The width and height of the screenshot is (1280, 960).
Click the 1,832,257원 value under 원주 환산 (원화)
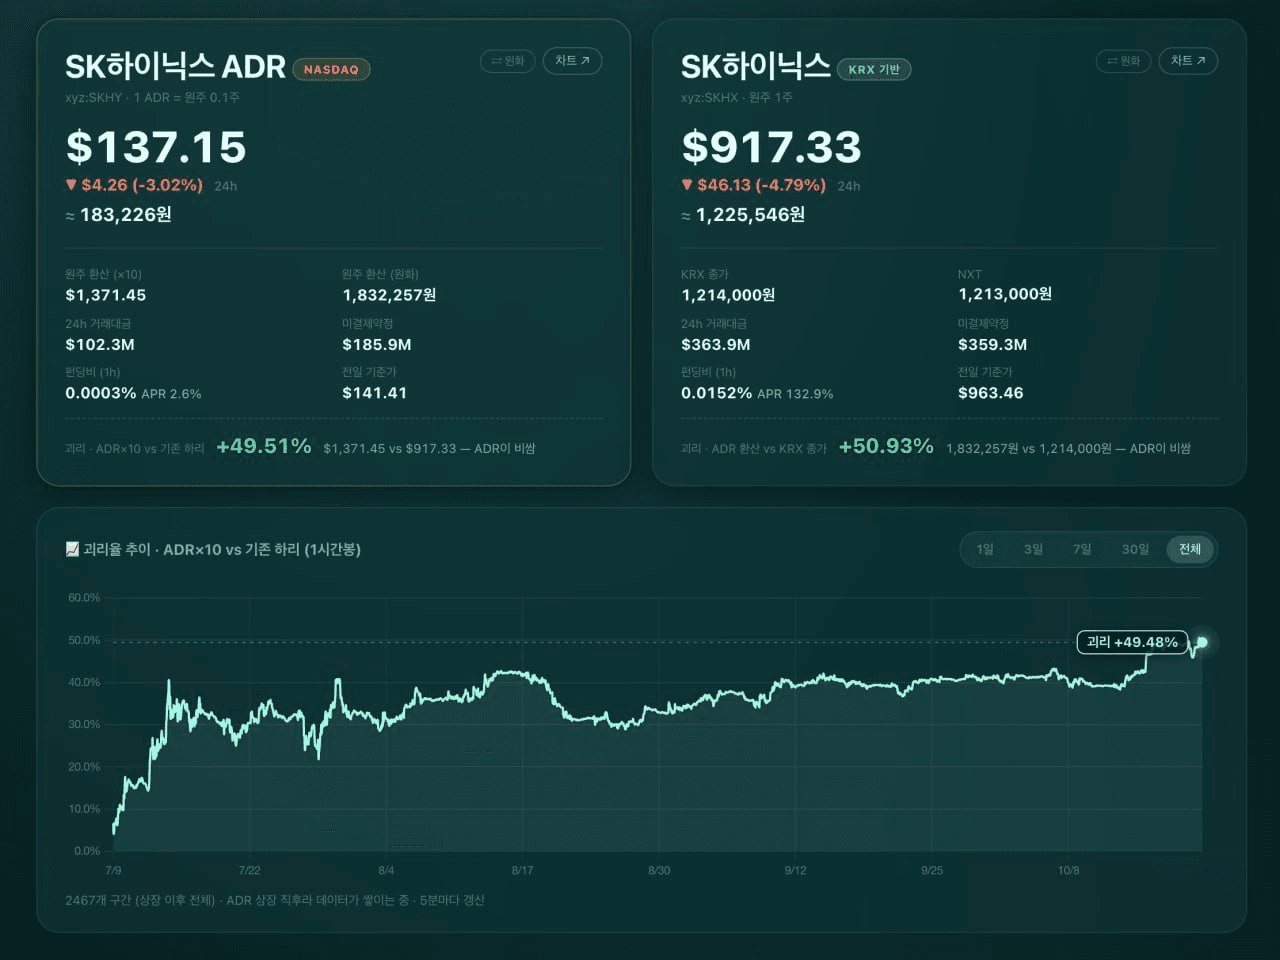[389, 295]
